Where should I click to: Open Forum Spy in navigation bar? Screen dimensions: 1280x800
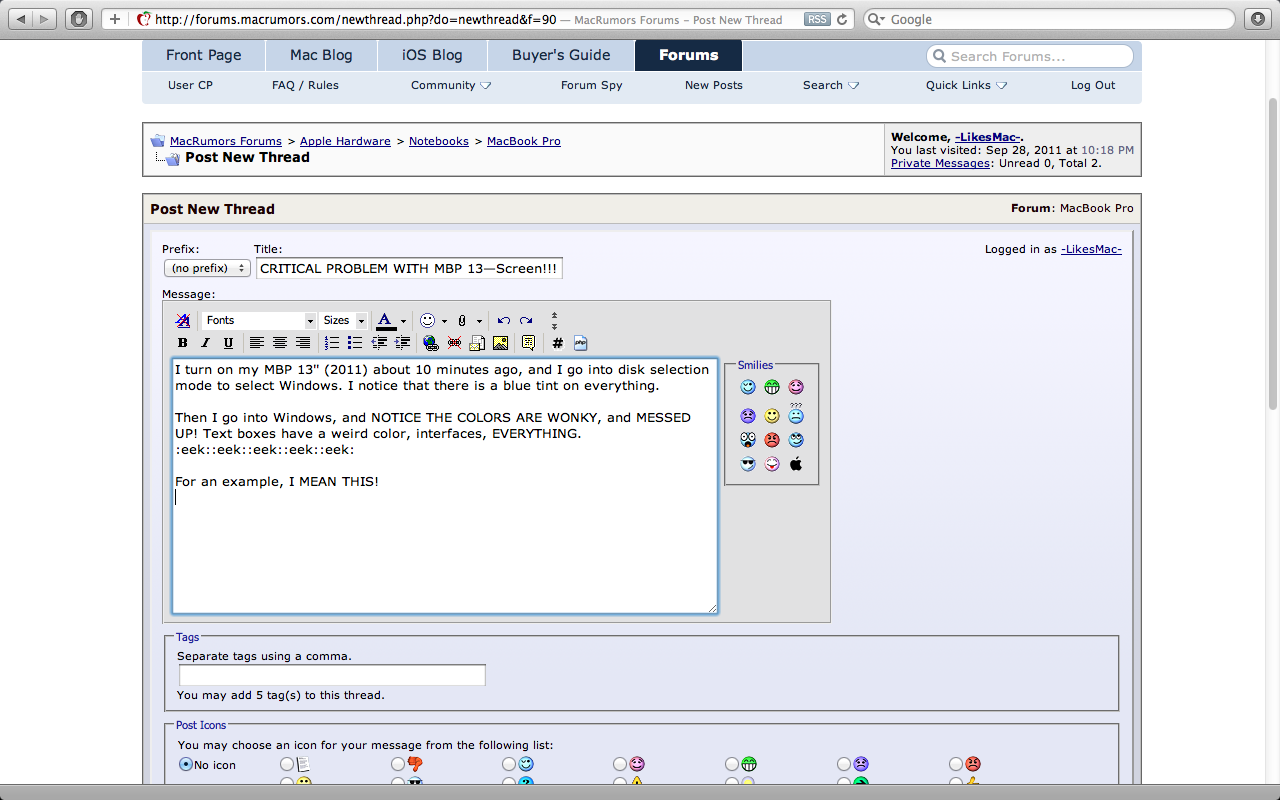pos(591,85)
